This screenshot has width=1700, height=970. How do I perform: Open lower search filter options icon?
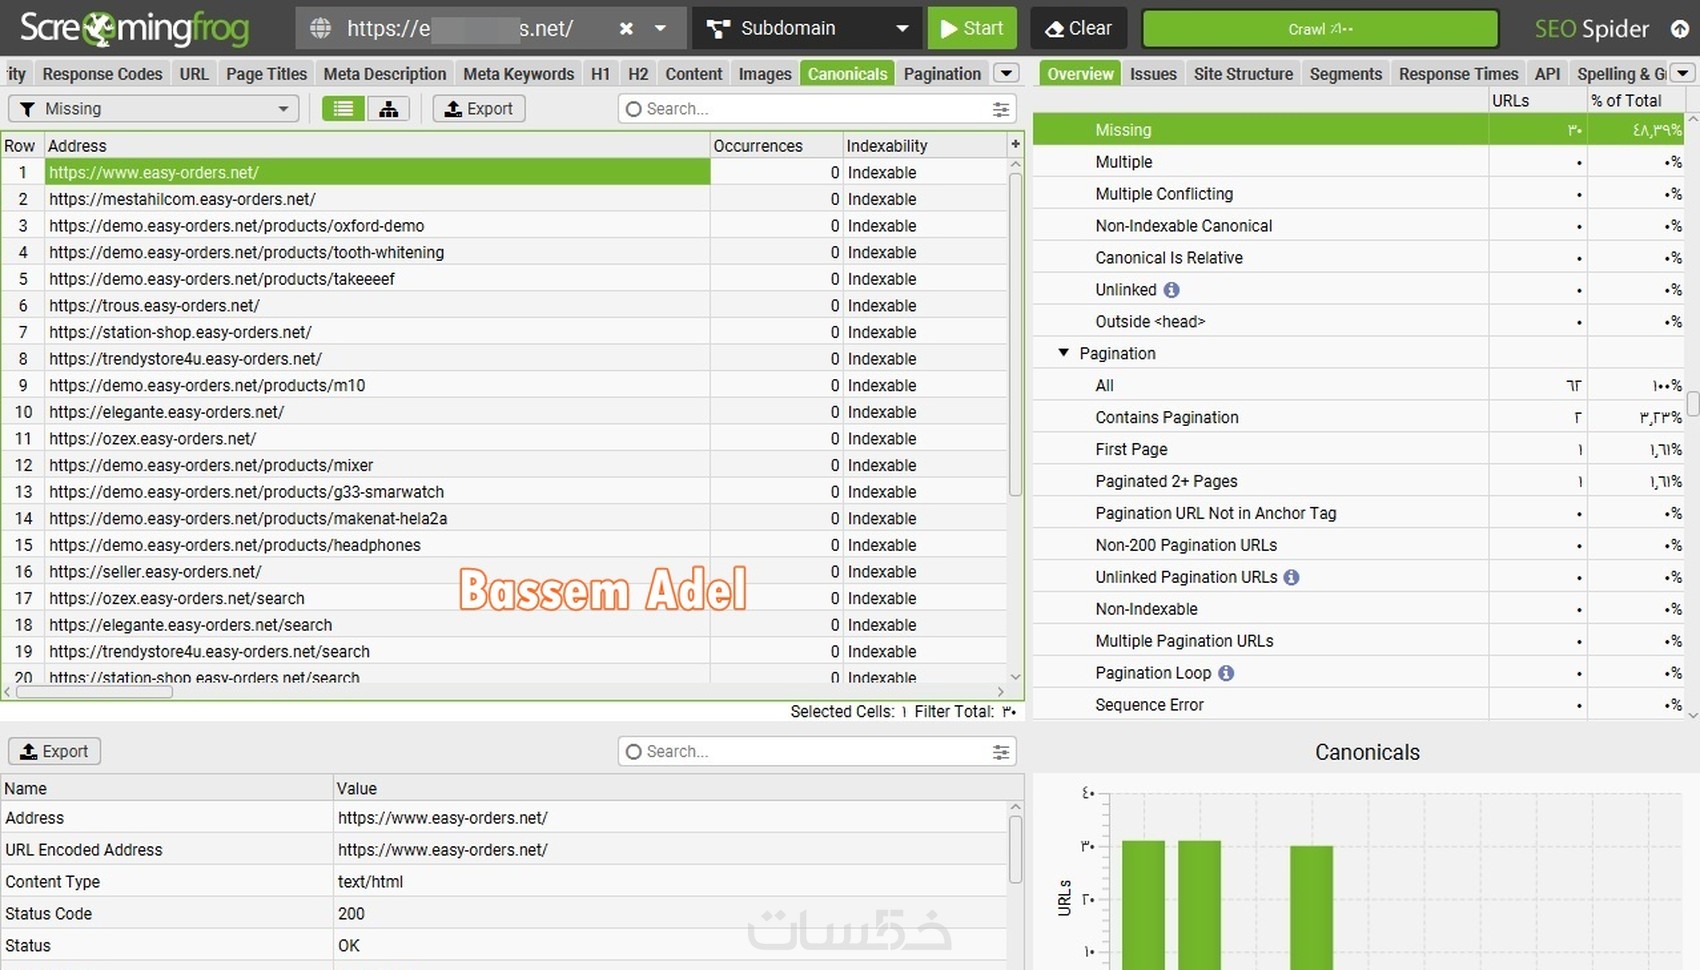(x=1000, y=752)
